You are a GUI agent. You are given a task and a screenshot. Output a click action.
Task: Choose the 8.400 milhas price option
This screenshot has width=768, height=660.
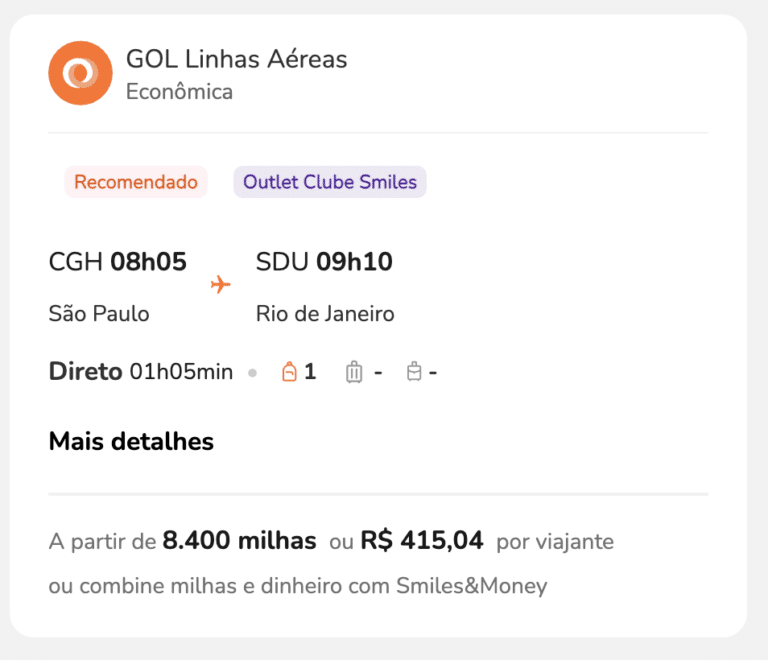coord(239,541)
